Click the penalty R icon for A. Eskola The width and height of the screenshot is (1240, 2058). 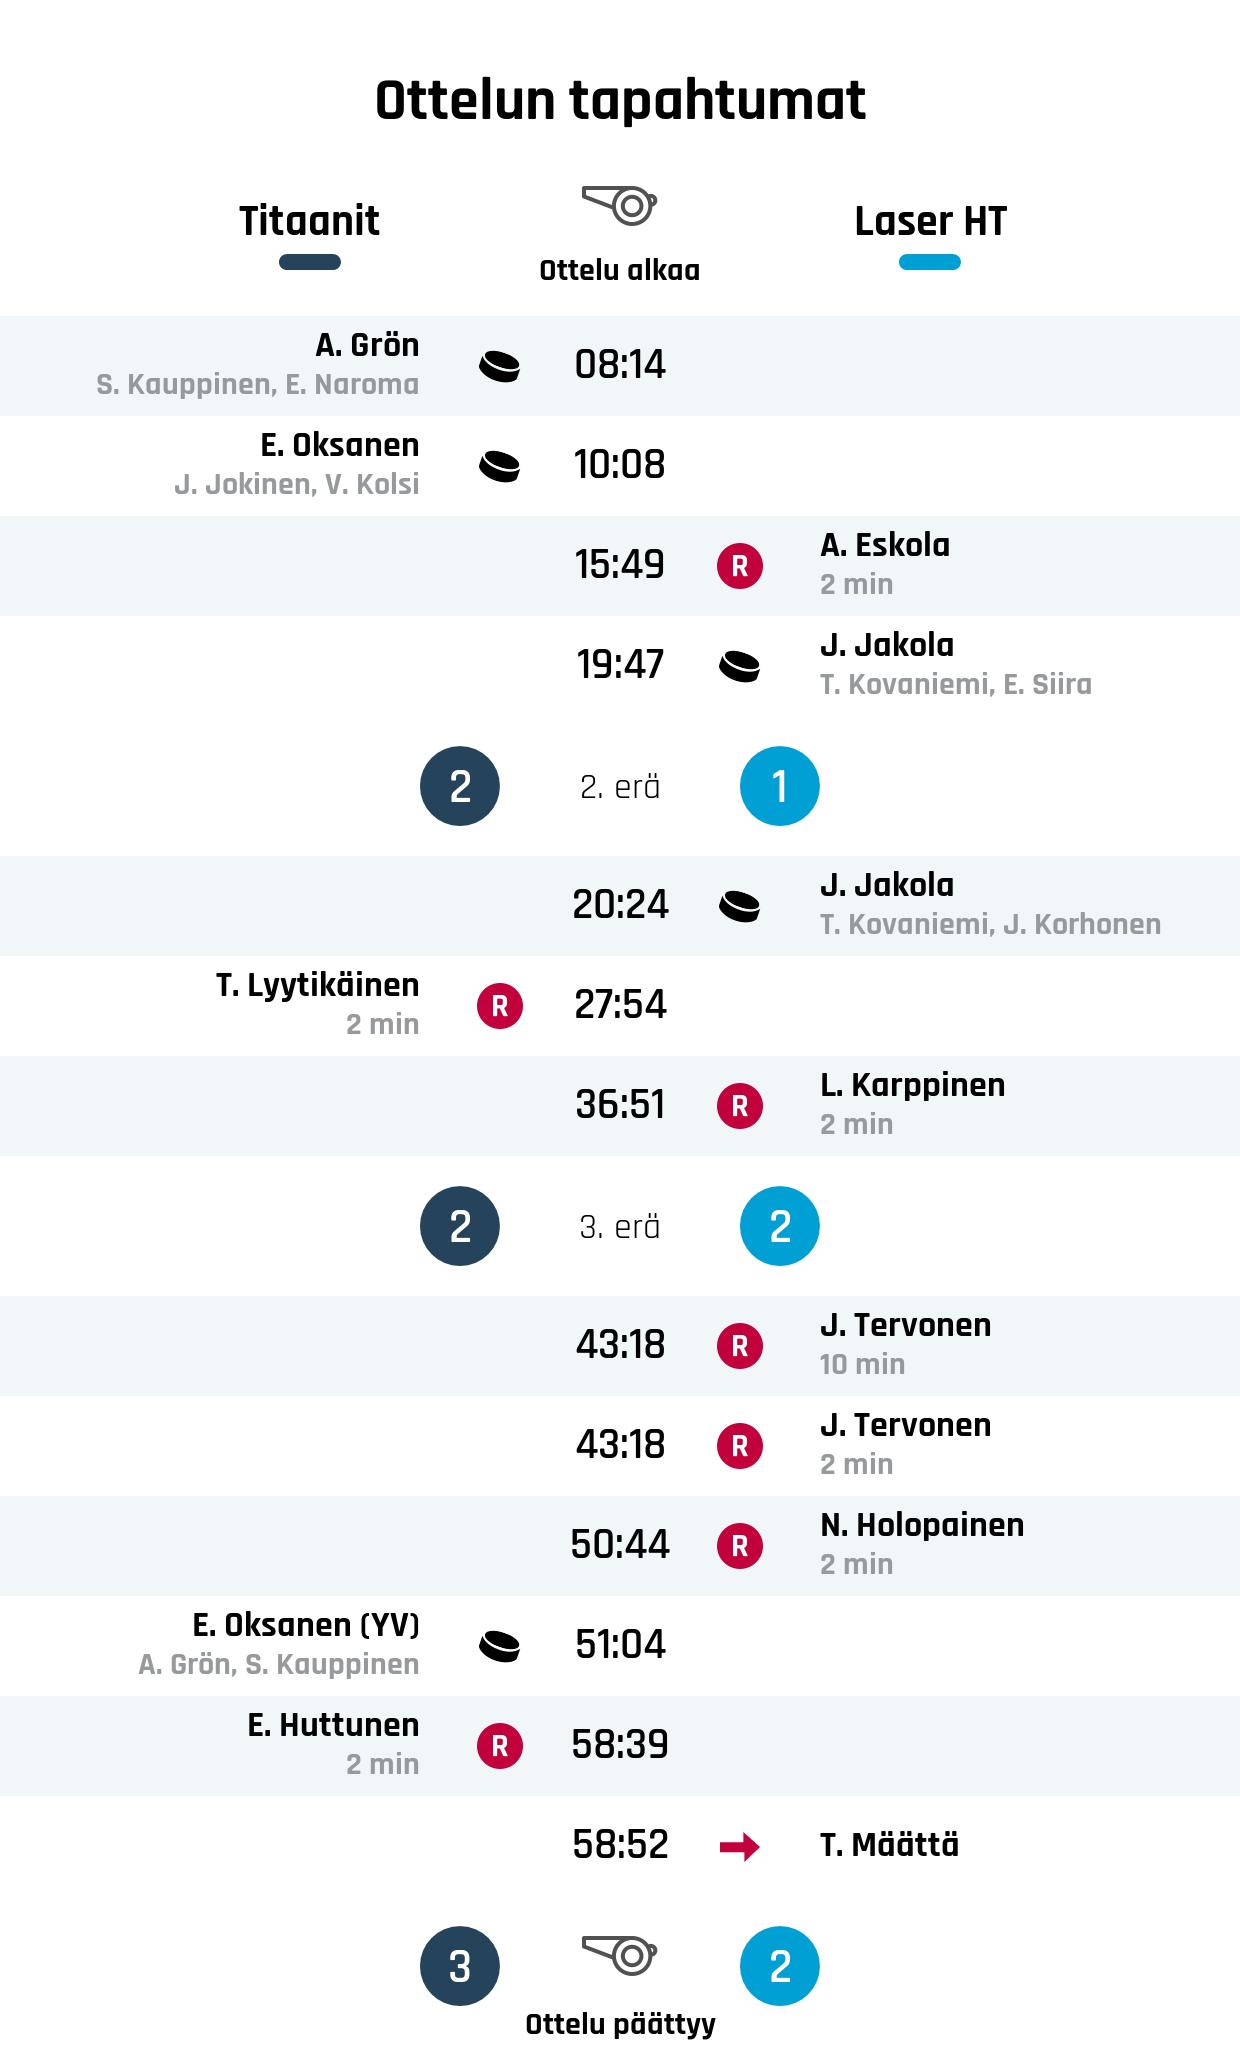click(x=740, y=566)
